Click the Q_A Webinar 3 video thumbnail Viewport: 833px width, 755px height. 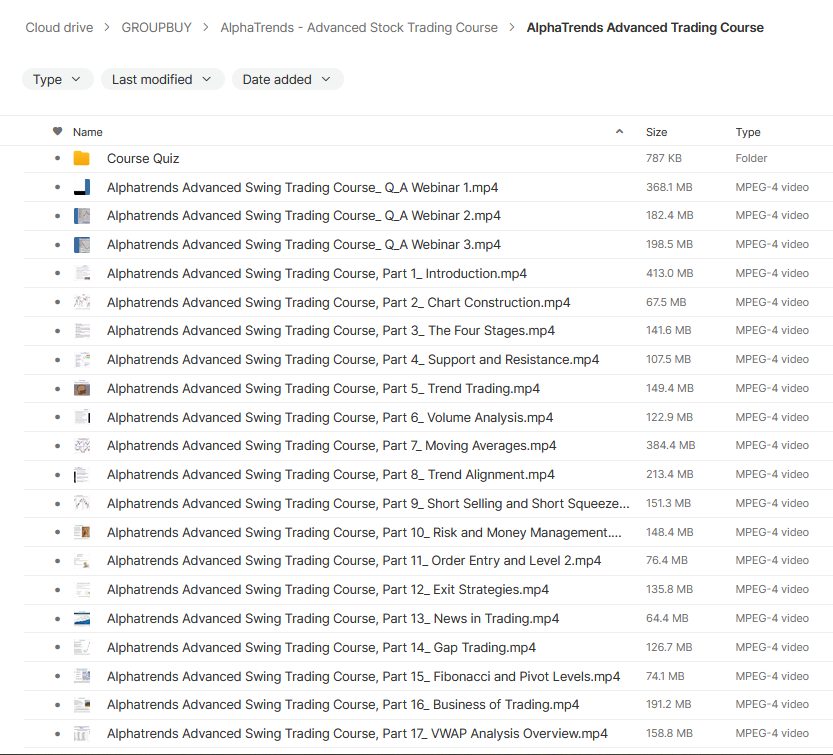81,244
